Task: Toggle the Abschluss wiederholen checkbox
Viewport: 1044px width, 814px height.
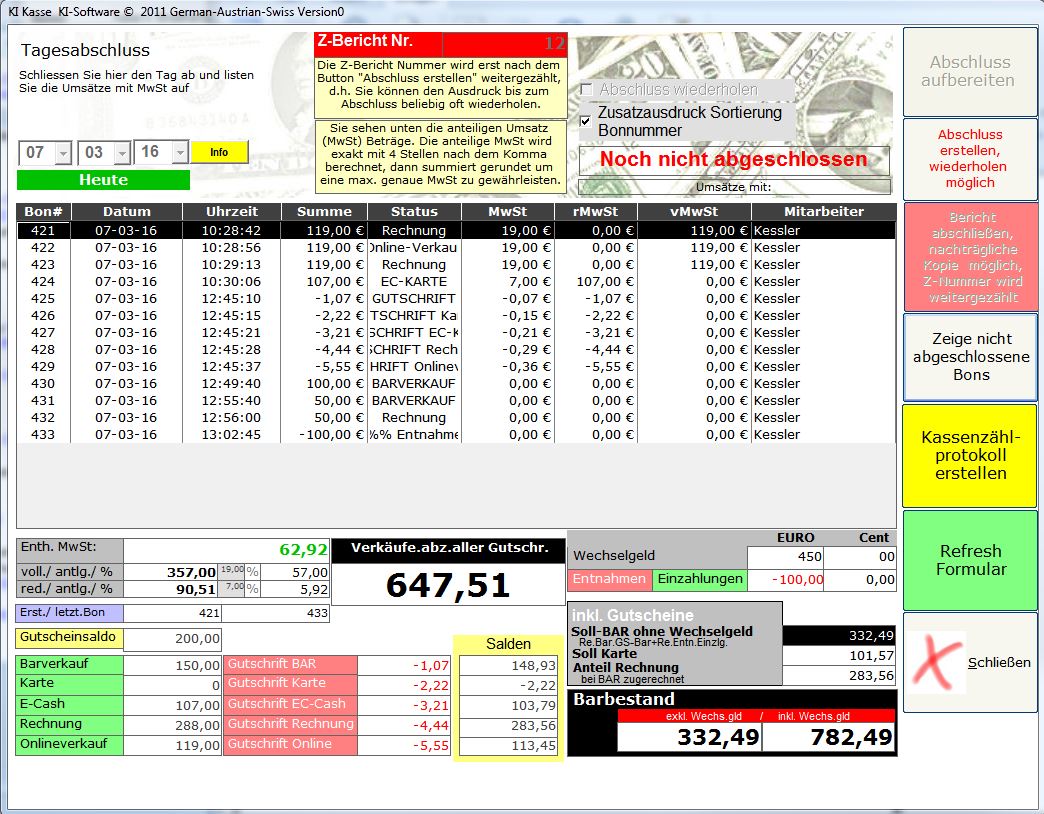Action: coord(586,90)
